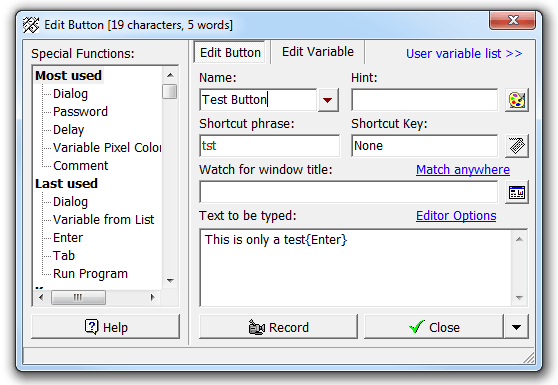Click the Special Functions vertical scrollbar thumb
The image size is (558, 385).
[169, 91]
